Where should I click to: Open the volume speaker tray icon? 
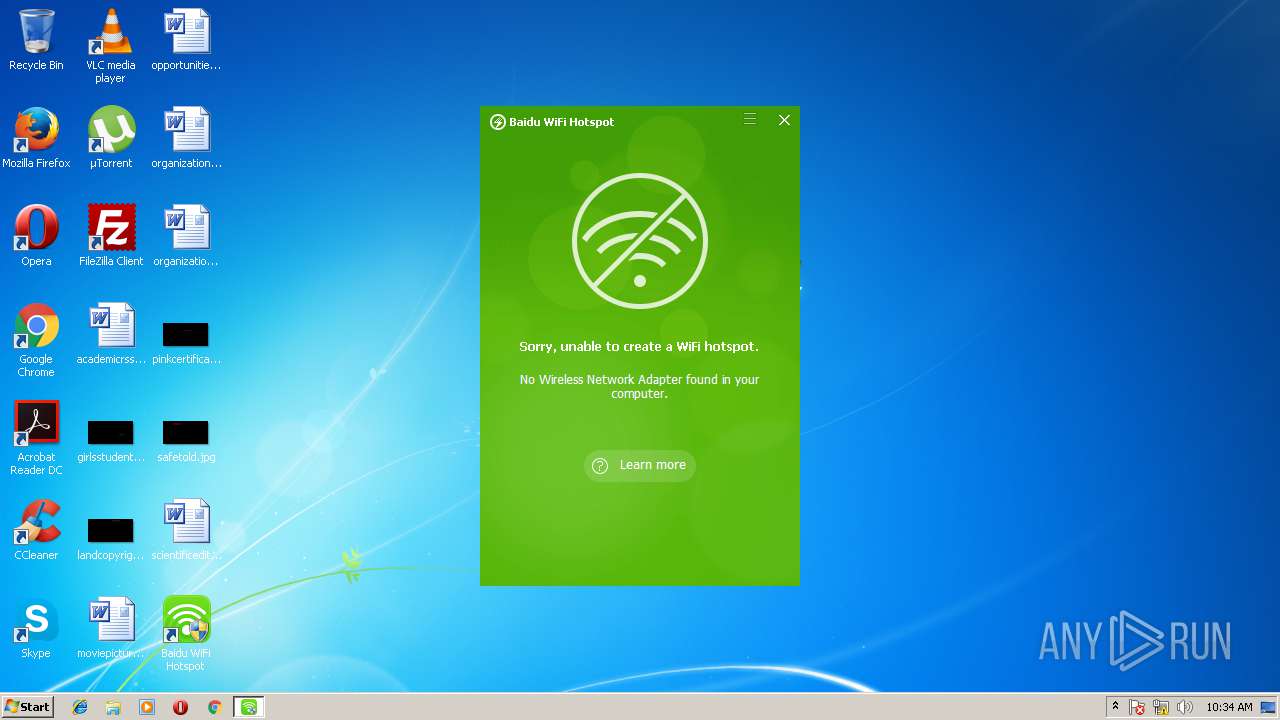coord(1185,707)
